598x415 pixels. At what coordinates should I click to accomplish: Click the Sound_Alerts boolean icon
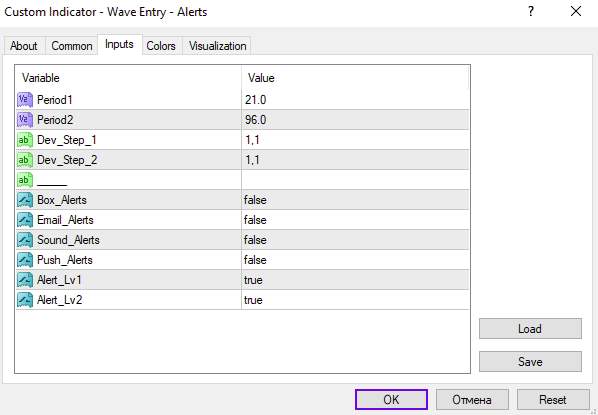click(x=25, y=240)
